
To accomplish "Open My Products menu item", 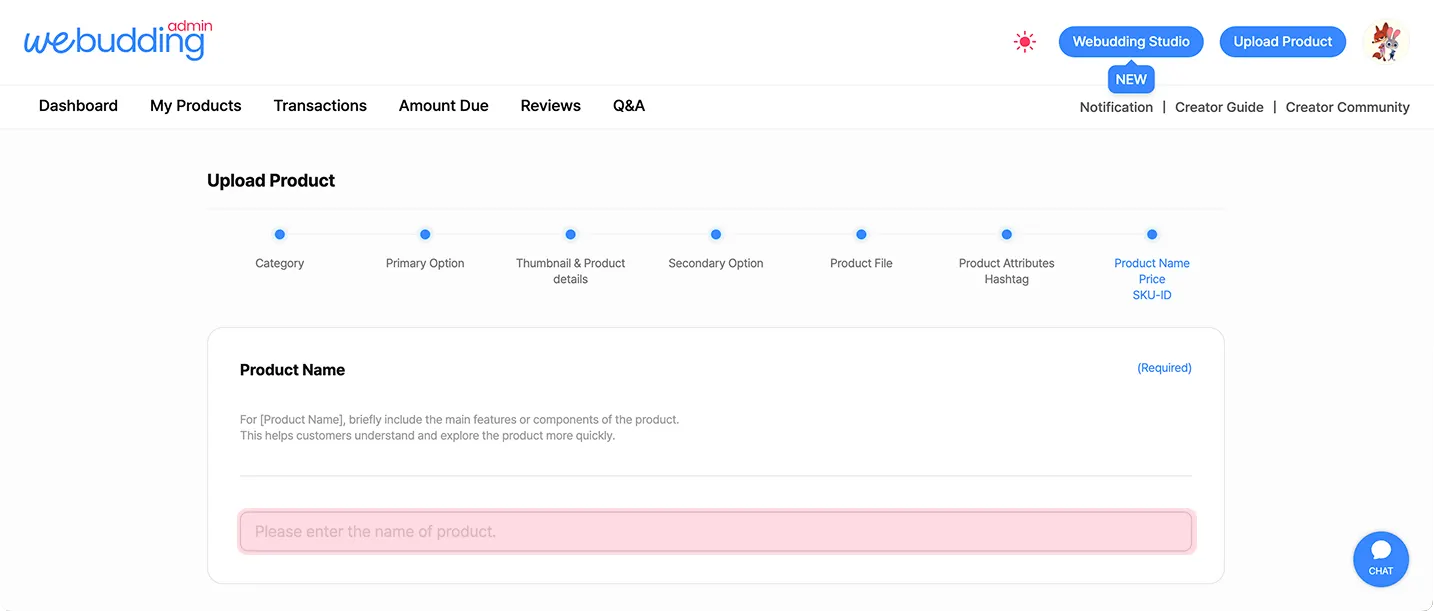I will tap(196, 106).
